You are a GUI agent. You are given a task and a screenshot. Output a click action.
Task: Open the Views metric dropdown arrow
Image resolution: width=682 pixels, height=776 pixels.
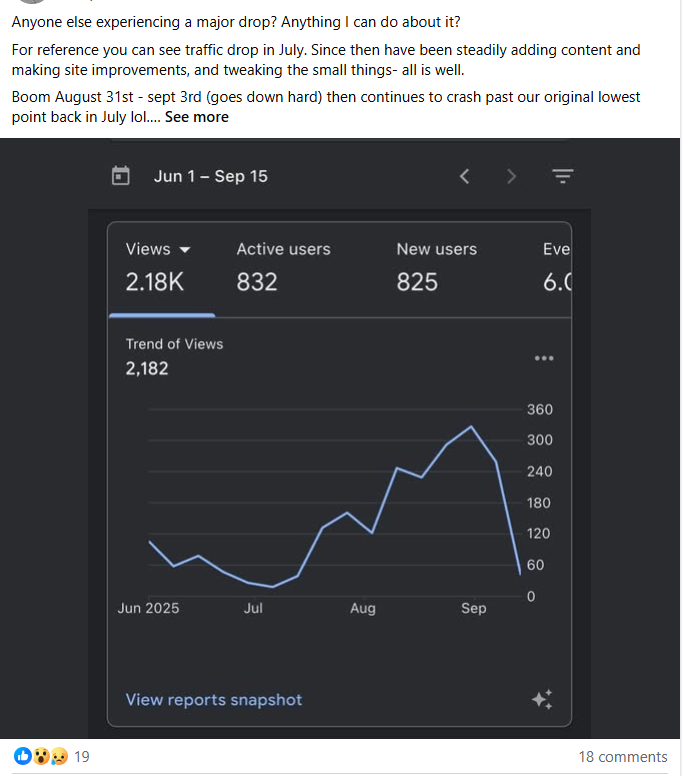click(184, 250)
